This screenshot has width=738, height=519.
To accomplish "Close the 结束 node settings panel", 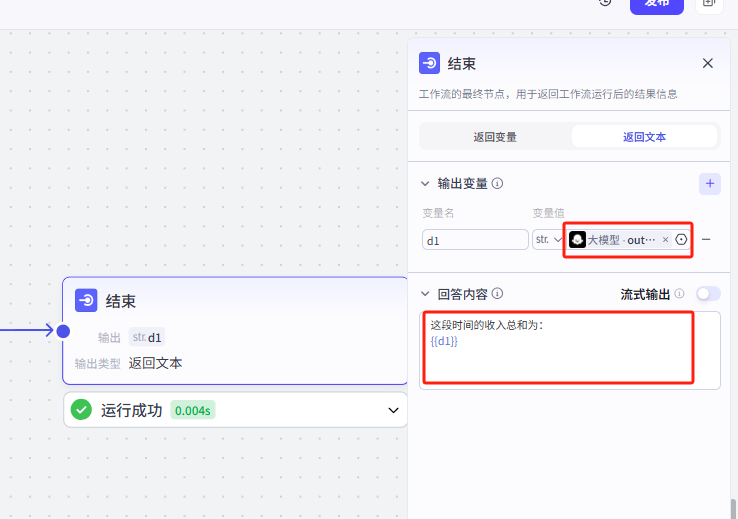I will (708, 63).
